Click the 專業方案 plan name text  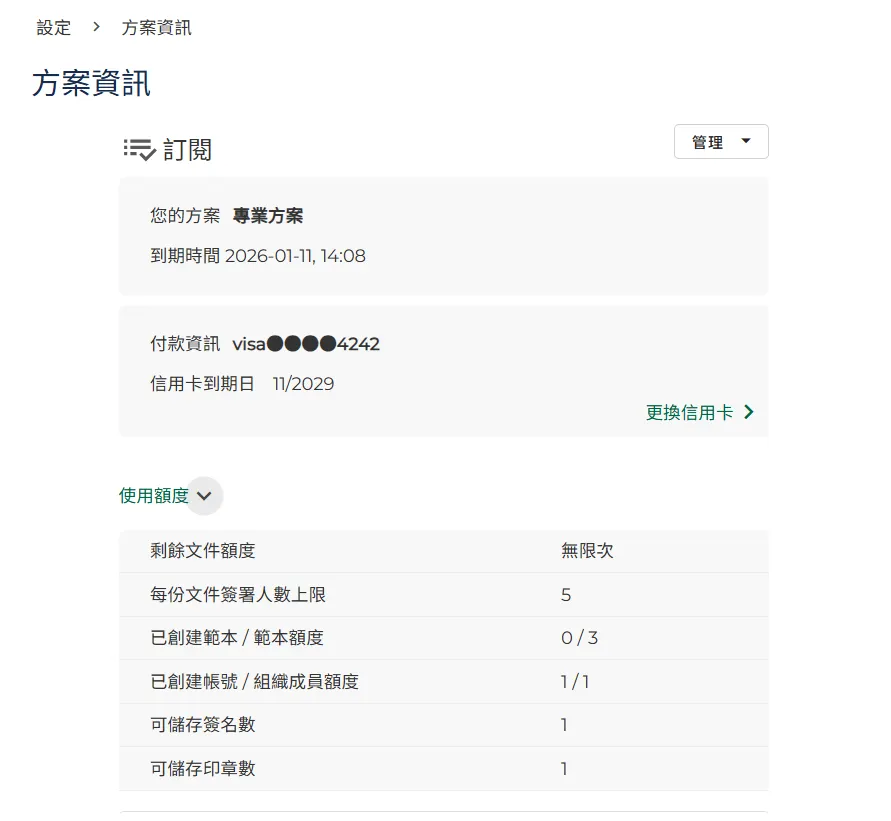tap(267, 215)
